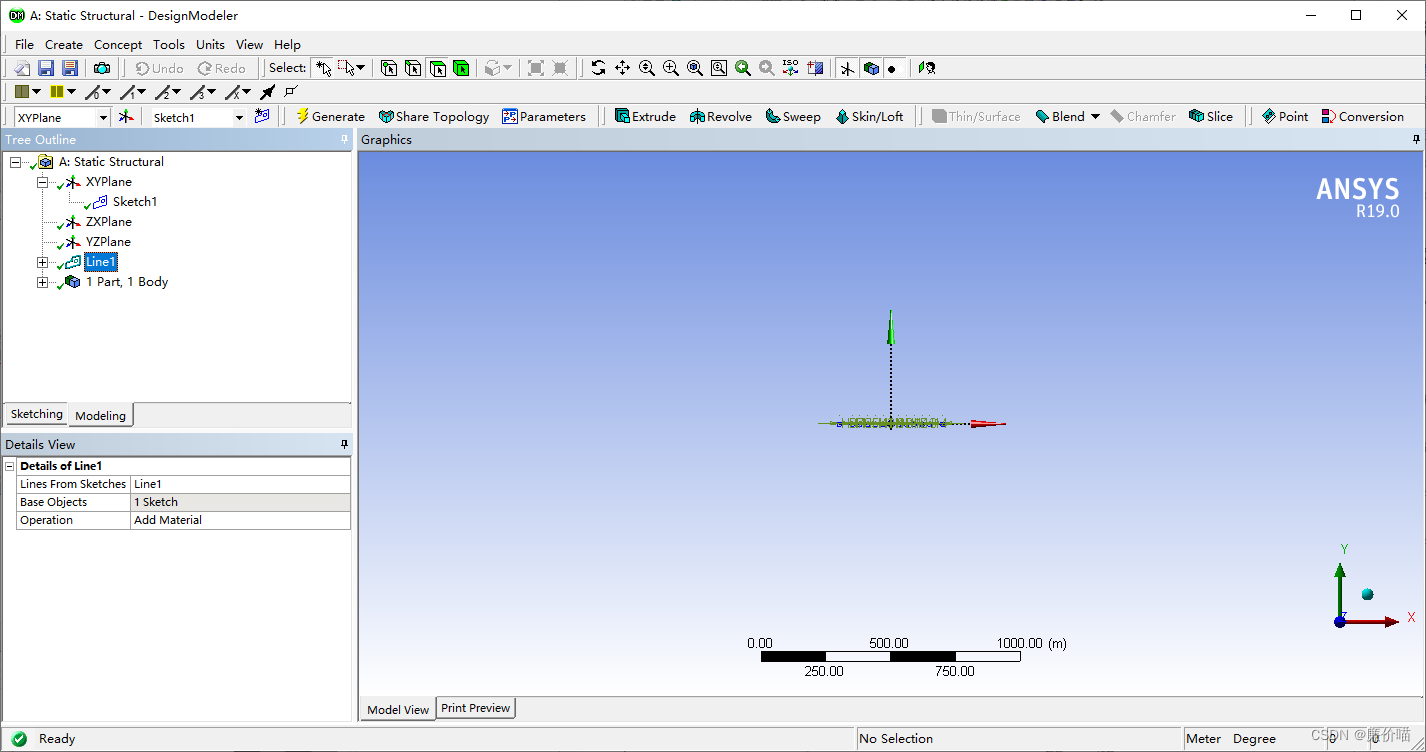Open the Tools menu
Viewport: 1426px width, 752px height.
coord(169,44)
